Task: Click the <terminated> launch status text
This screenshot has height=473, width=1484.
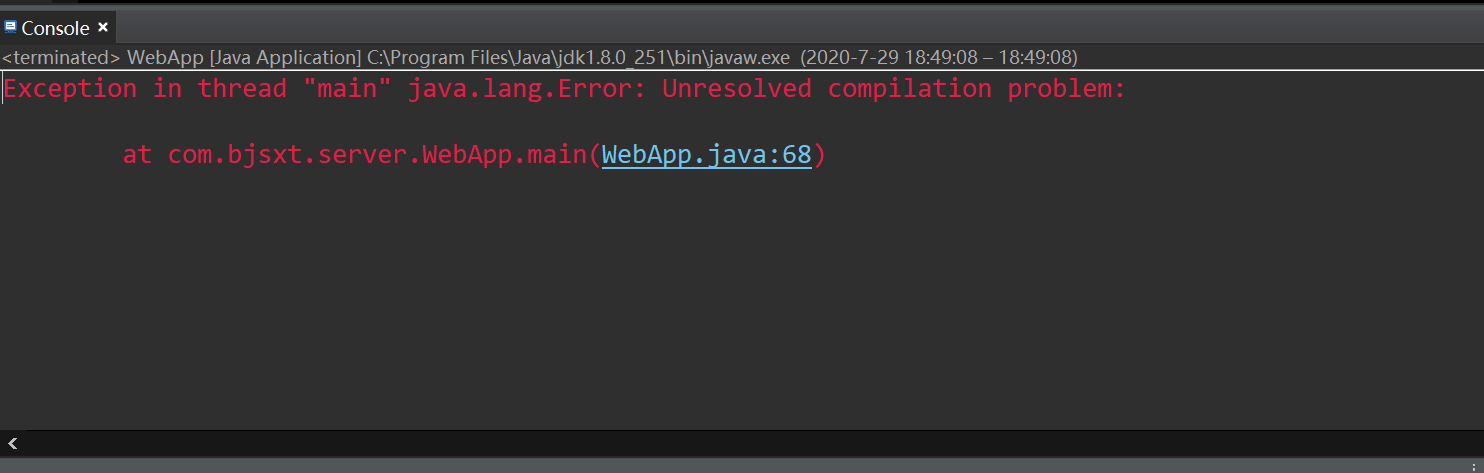Action: 61,58
